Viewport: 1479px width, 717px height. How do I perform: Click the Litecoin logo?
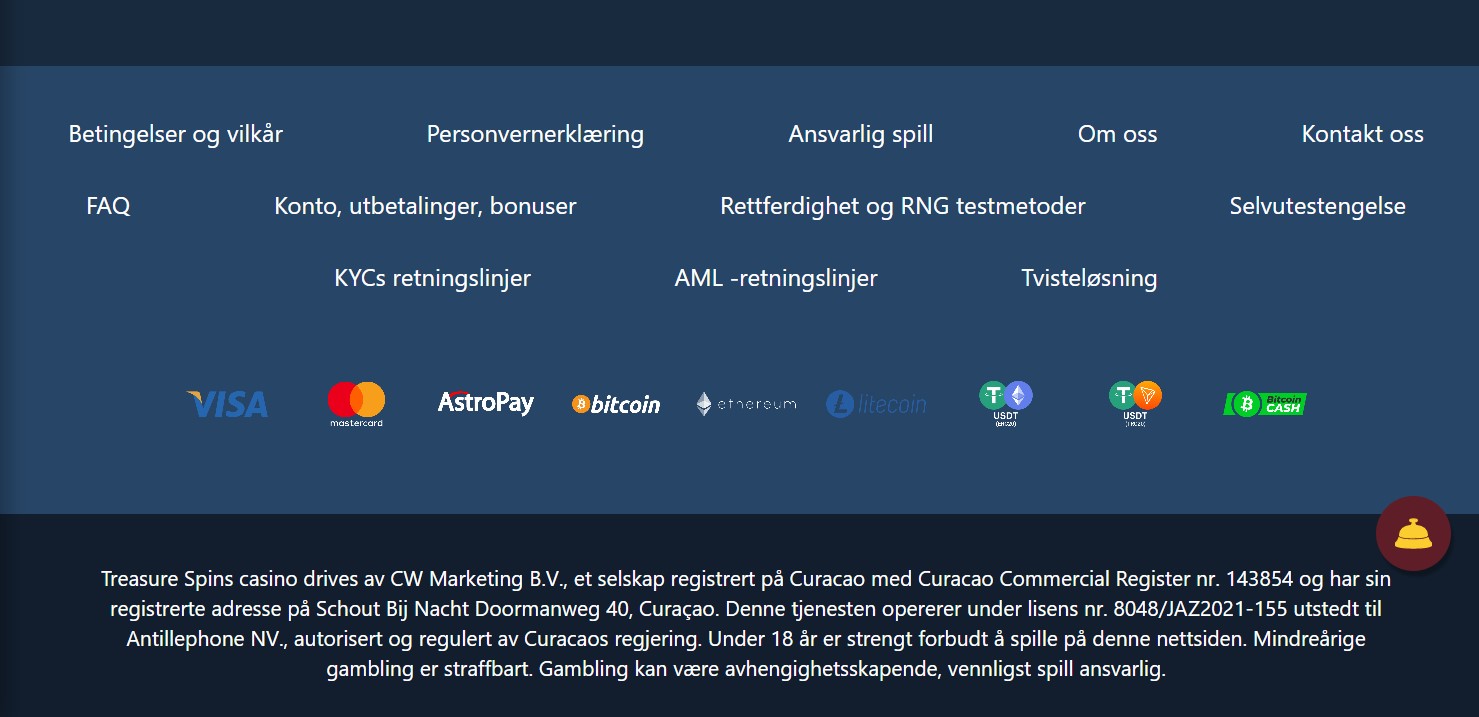[x=876, y=404]
